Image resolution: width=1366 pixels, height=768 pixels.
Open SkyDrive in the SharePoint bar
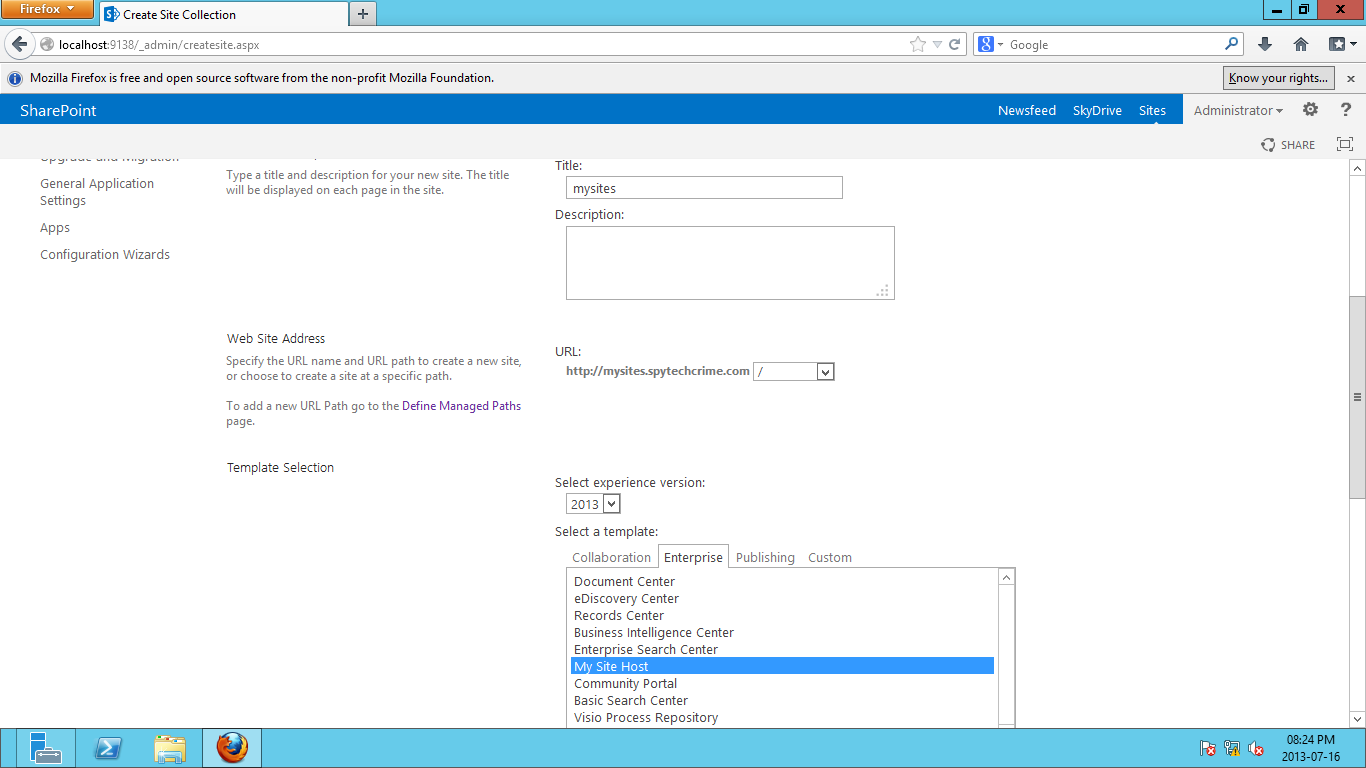[x=1097, y=111]
